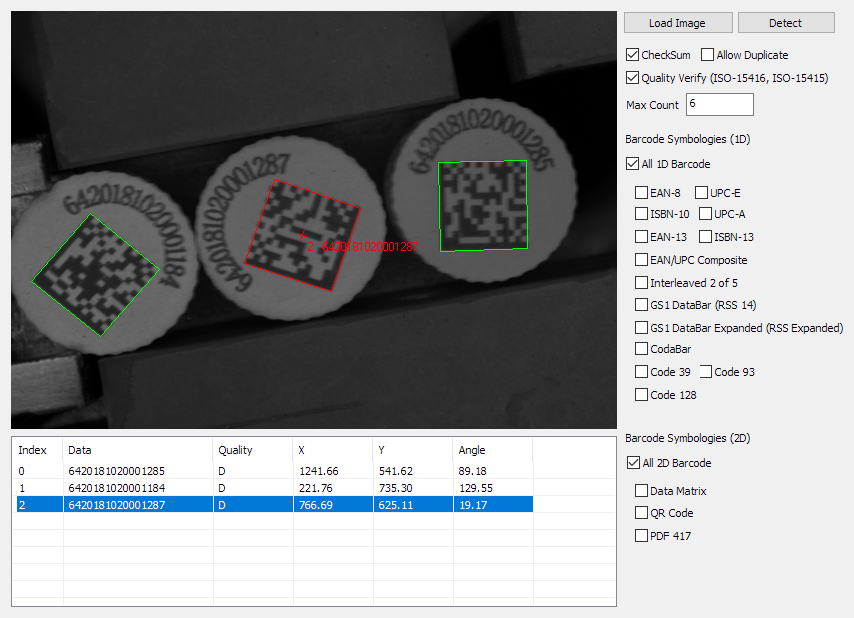Click the Data column header
Viewport: 854px width, 618px height.
[138, 450]
